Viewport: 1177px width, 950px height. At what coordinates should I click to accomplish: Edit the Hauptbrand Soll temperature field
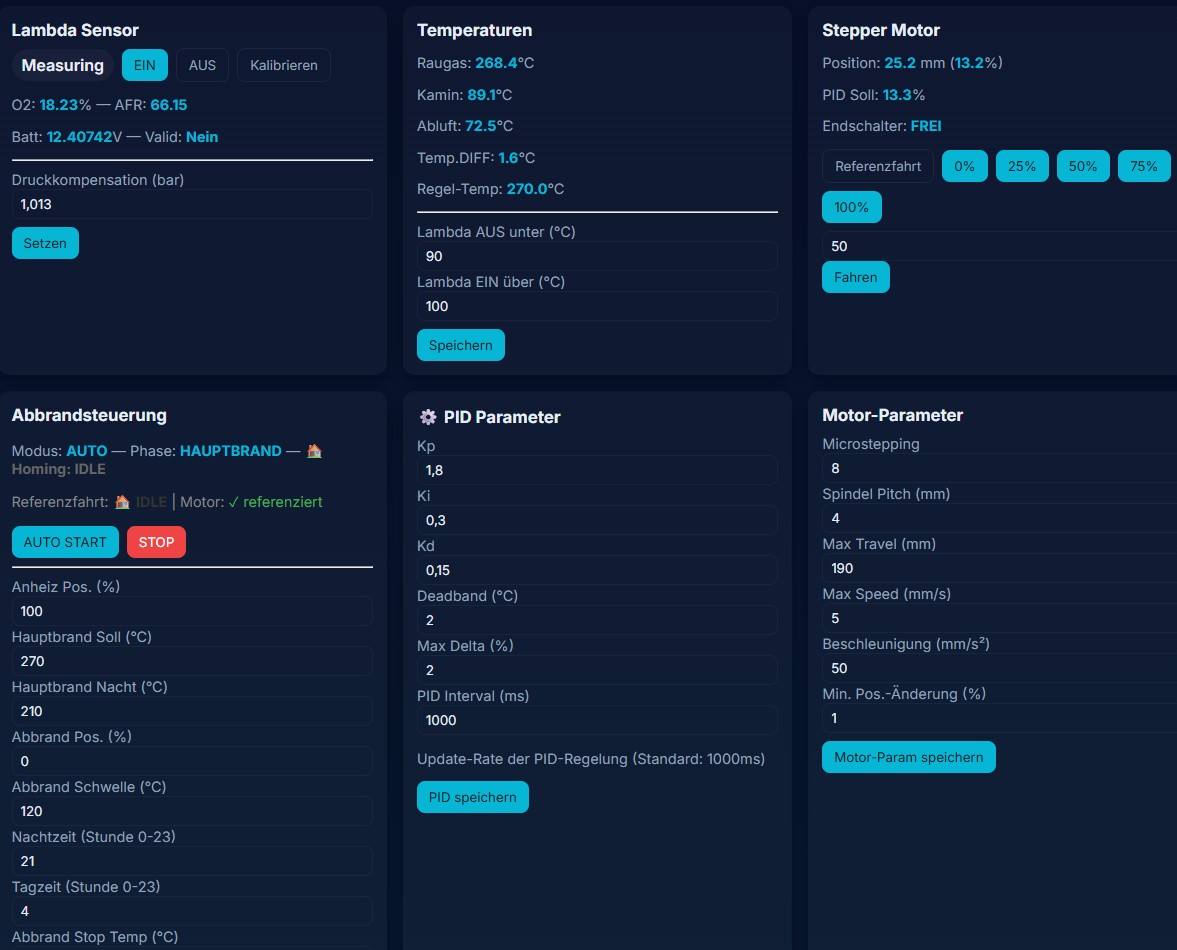coord(191,661)
